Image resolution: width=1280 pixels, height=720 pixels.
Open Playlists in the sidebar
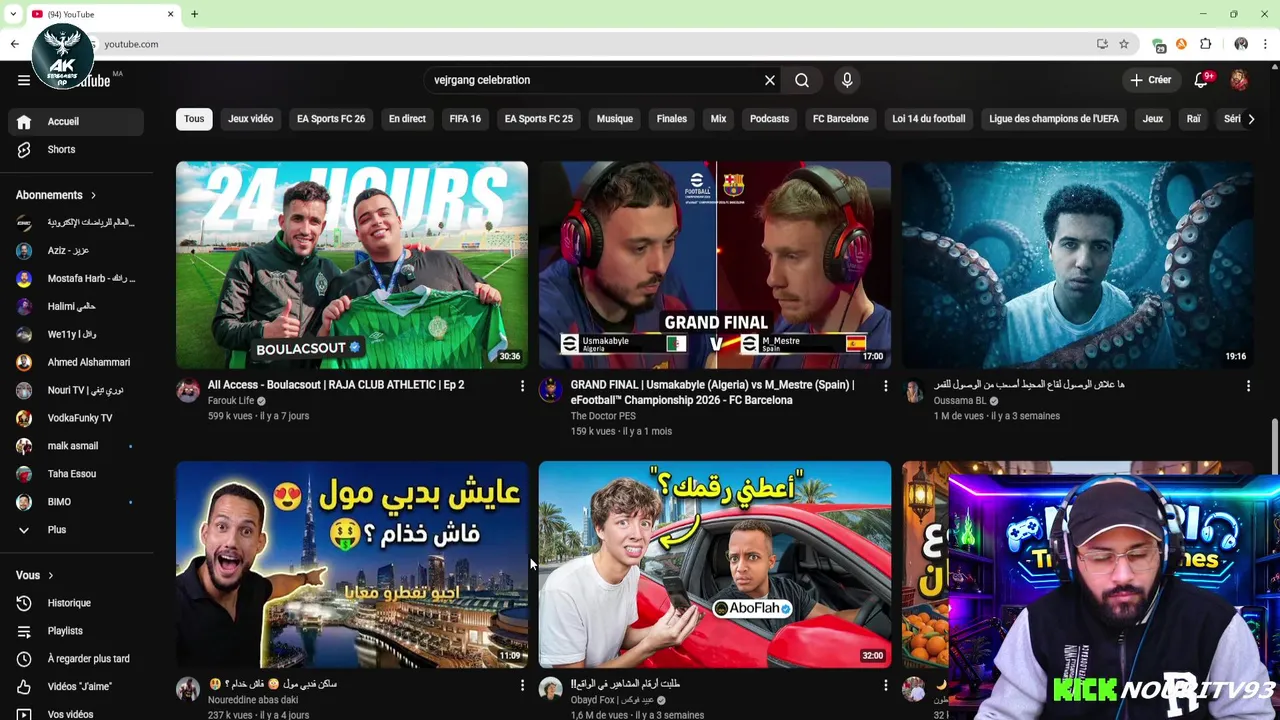click(76, 631)
